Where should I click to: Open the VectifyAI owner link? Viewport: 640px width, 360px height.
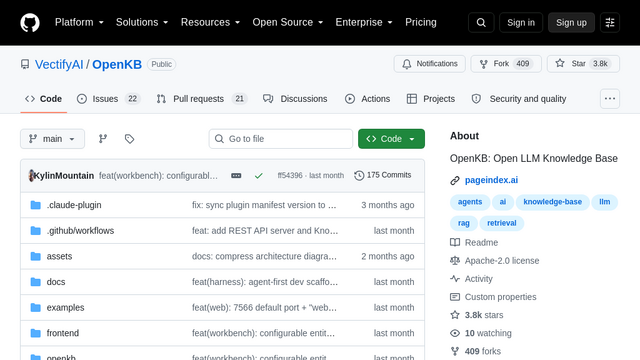click(59, 64)
